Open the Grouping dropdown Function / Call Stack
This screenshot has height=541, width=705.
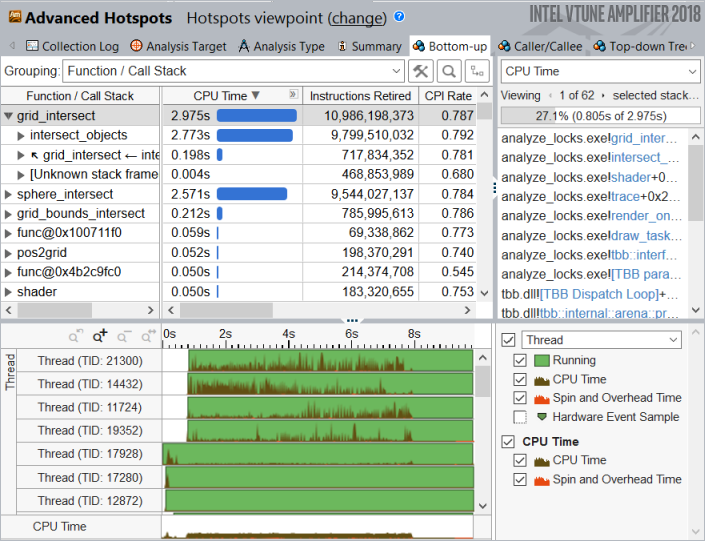(233, 71)
